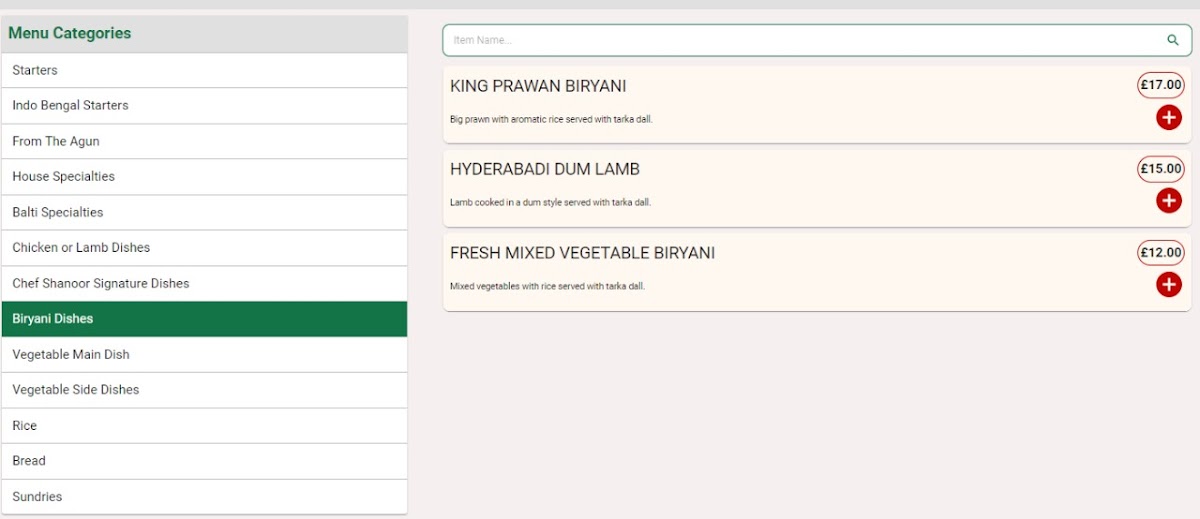The image size is (1200, 519).
Task: Add Fresh Mixed Vegetable Biryani plus icon
Action: 1168,284
